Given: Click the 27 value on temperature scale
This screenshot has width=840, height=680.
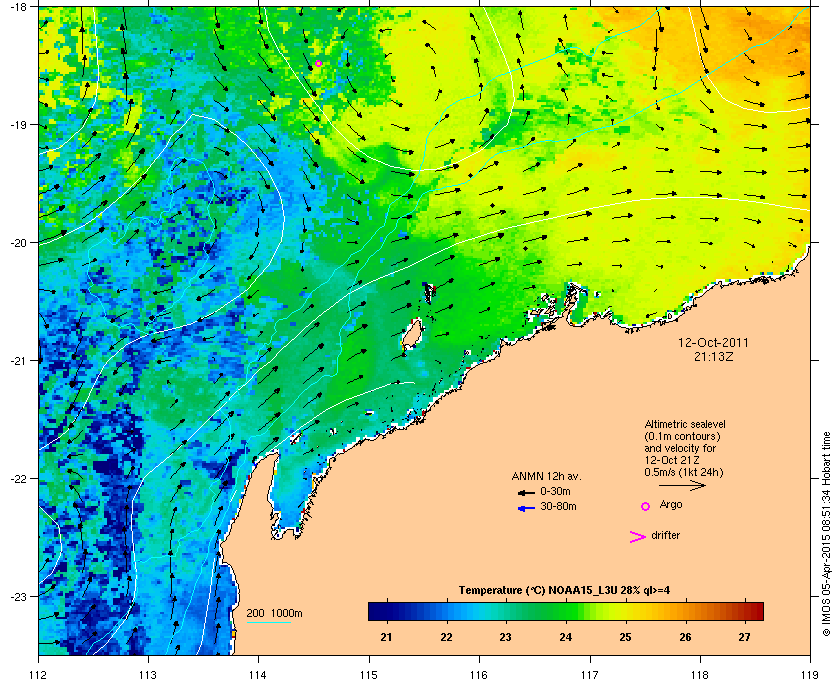Looking at the screenshot, I should [744, 637].
